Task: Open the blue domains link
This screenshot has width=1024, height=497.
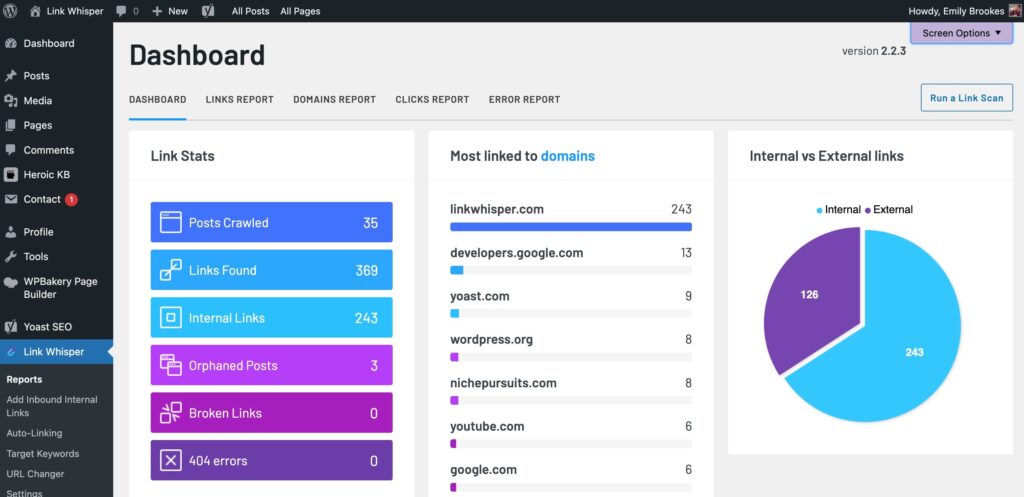Action: coord(568,156)
